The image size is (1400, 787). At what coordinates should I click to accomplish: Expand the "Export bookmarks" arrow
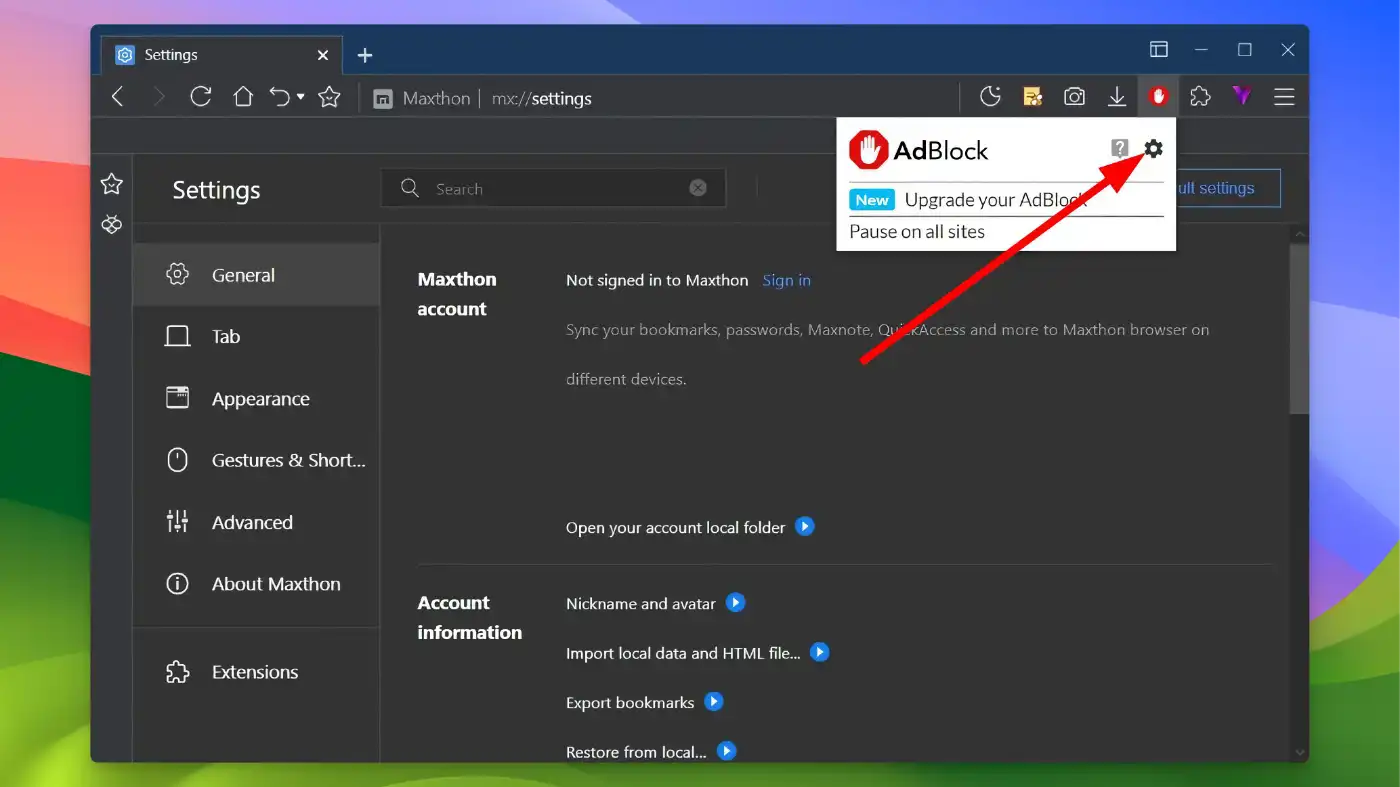(713, 701)
